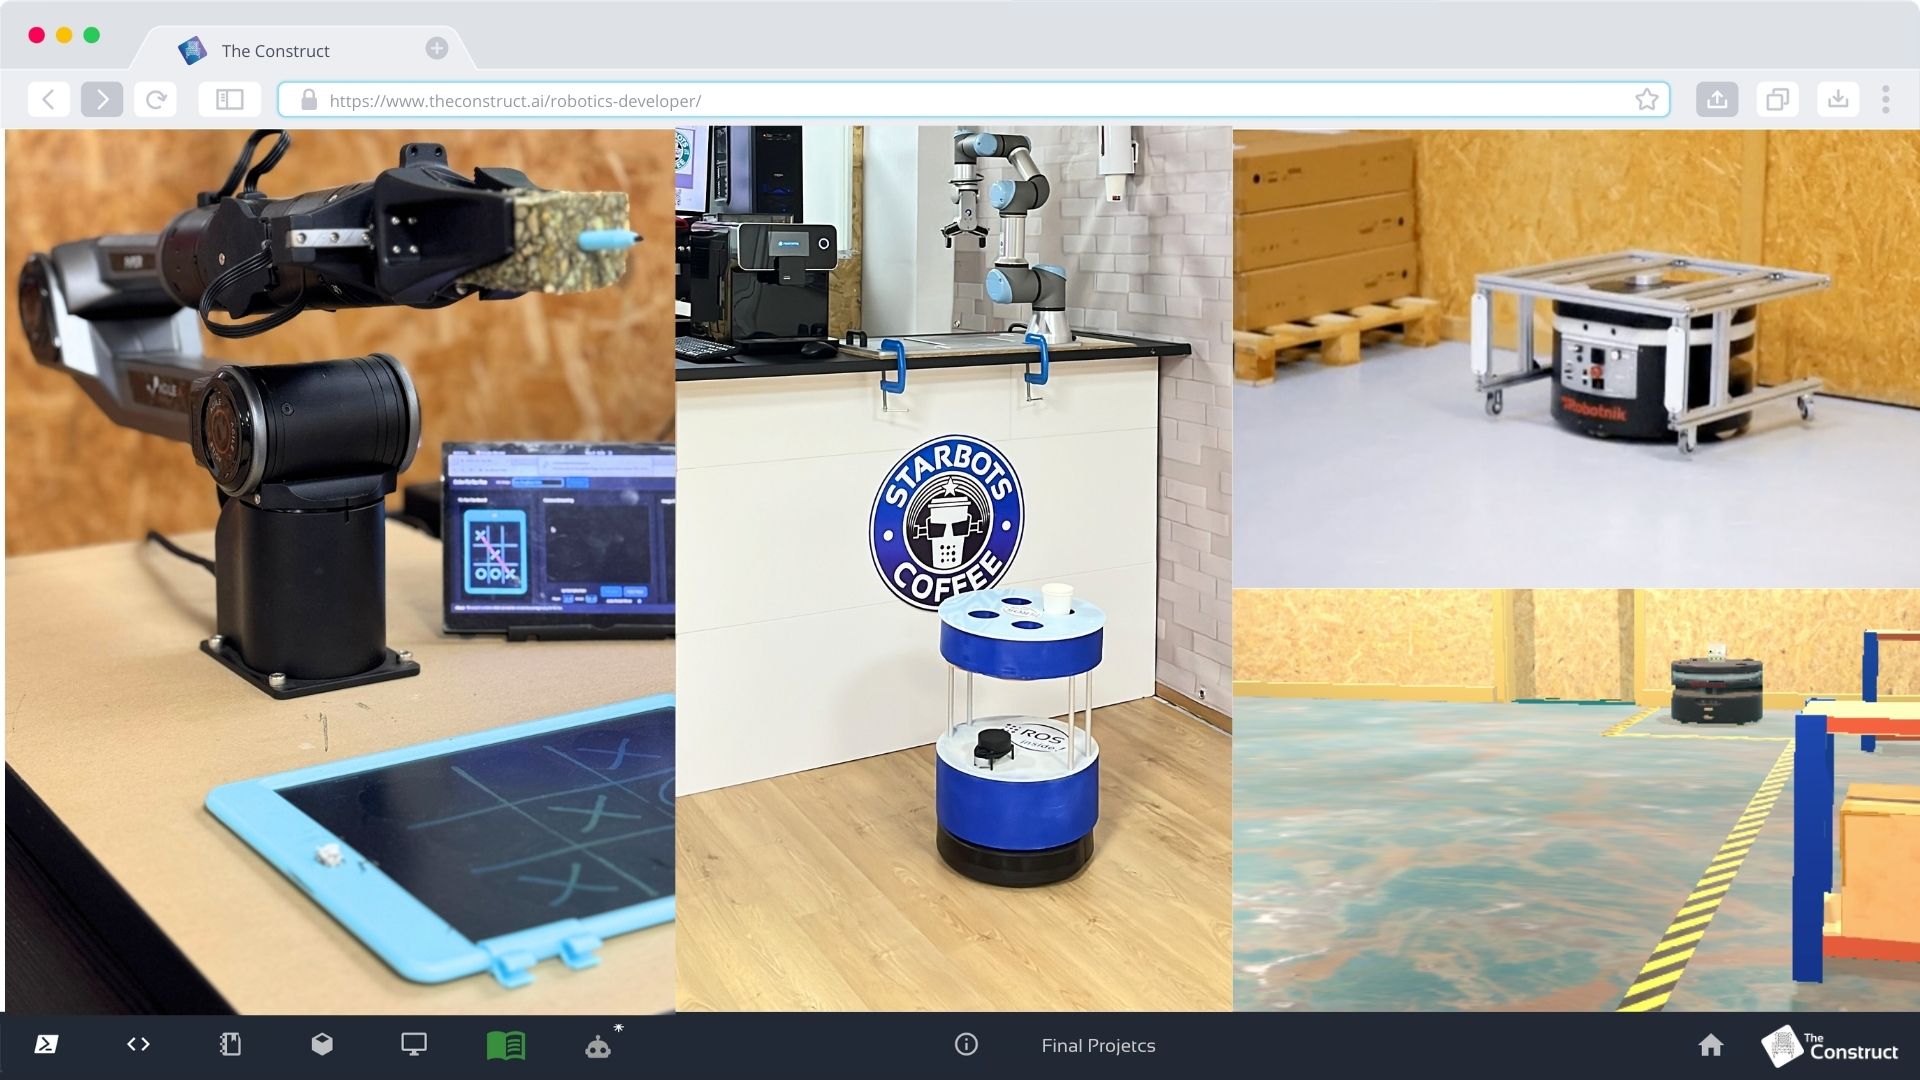Bookmark the page with the star

coord(1646,99)
